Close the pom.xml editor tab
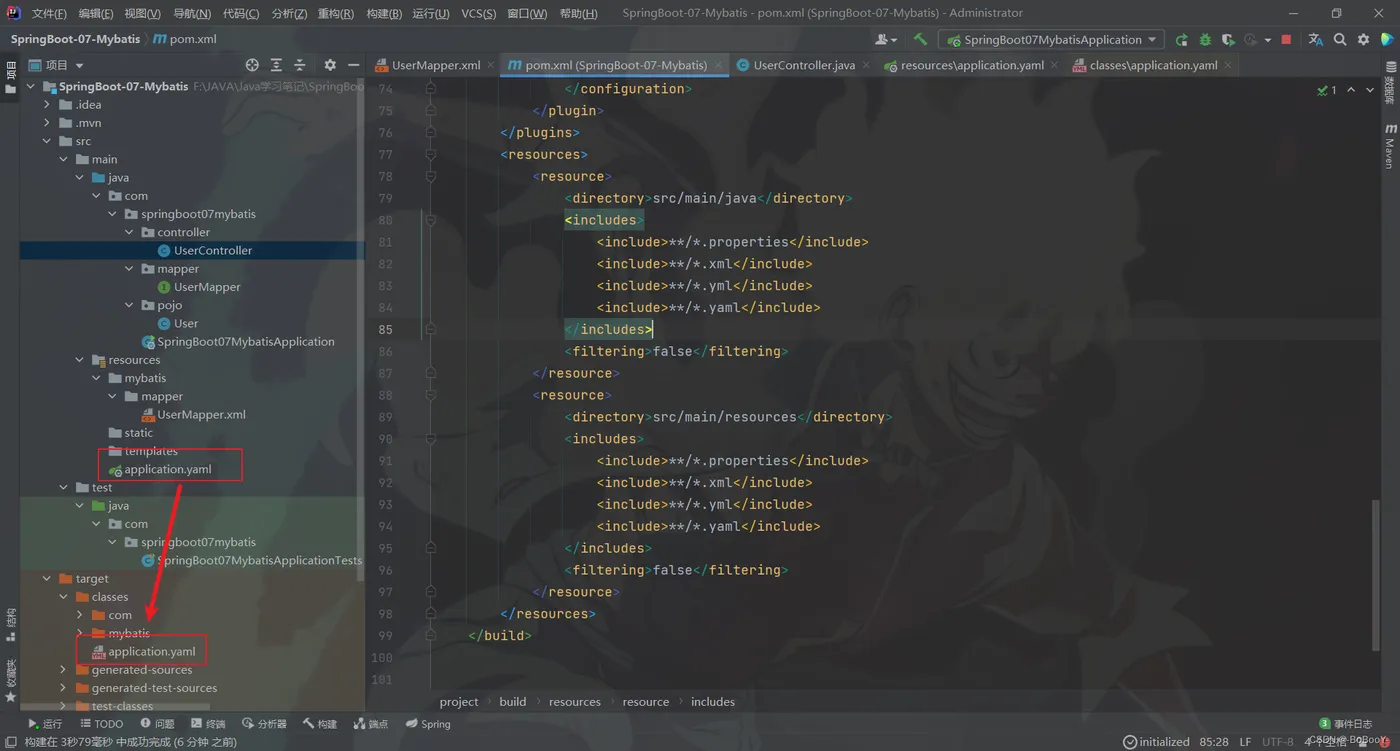Image resolution: width=1400 pixels, height=751 pixels. pos(718,65)
